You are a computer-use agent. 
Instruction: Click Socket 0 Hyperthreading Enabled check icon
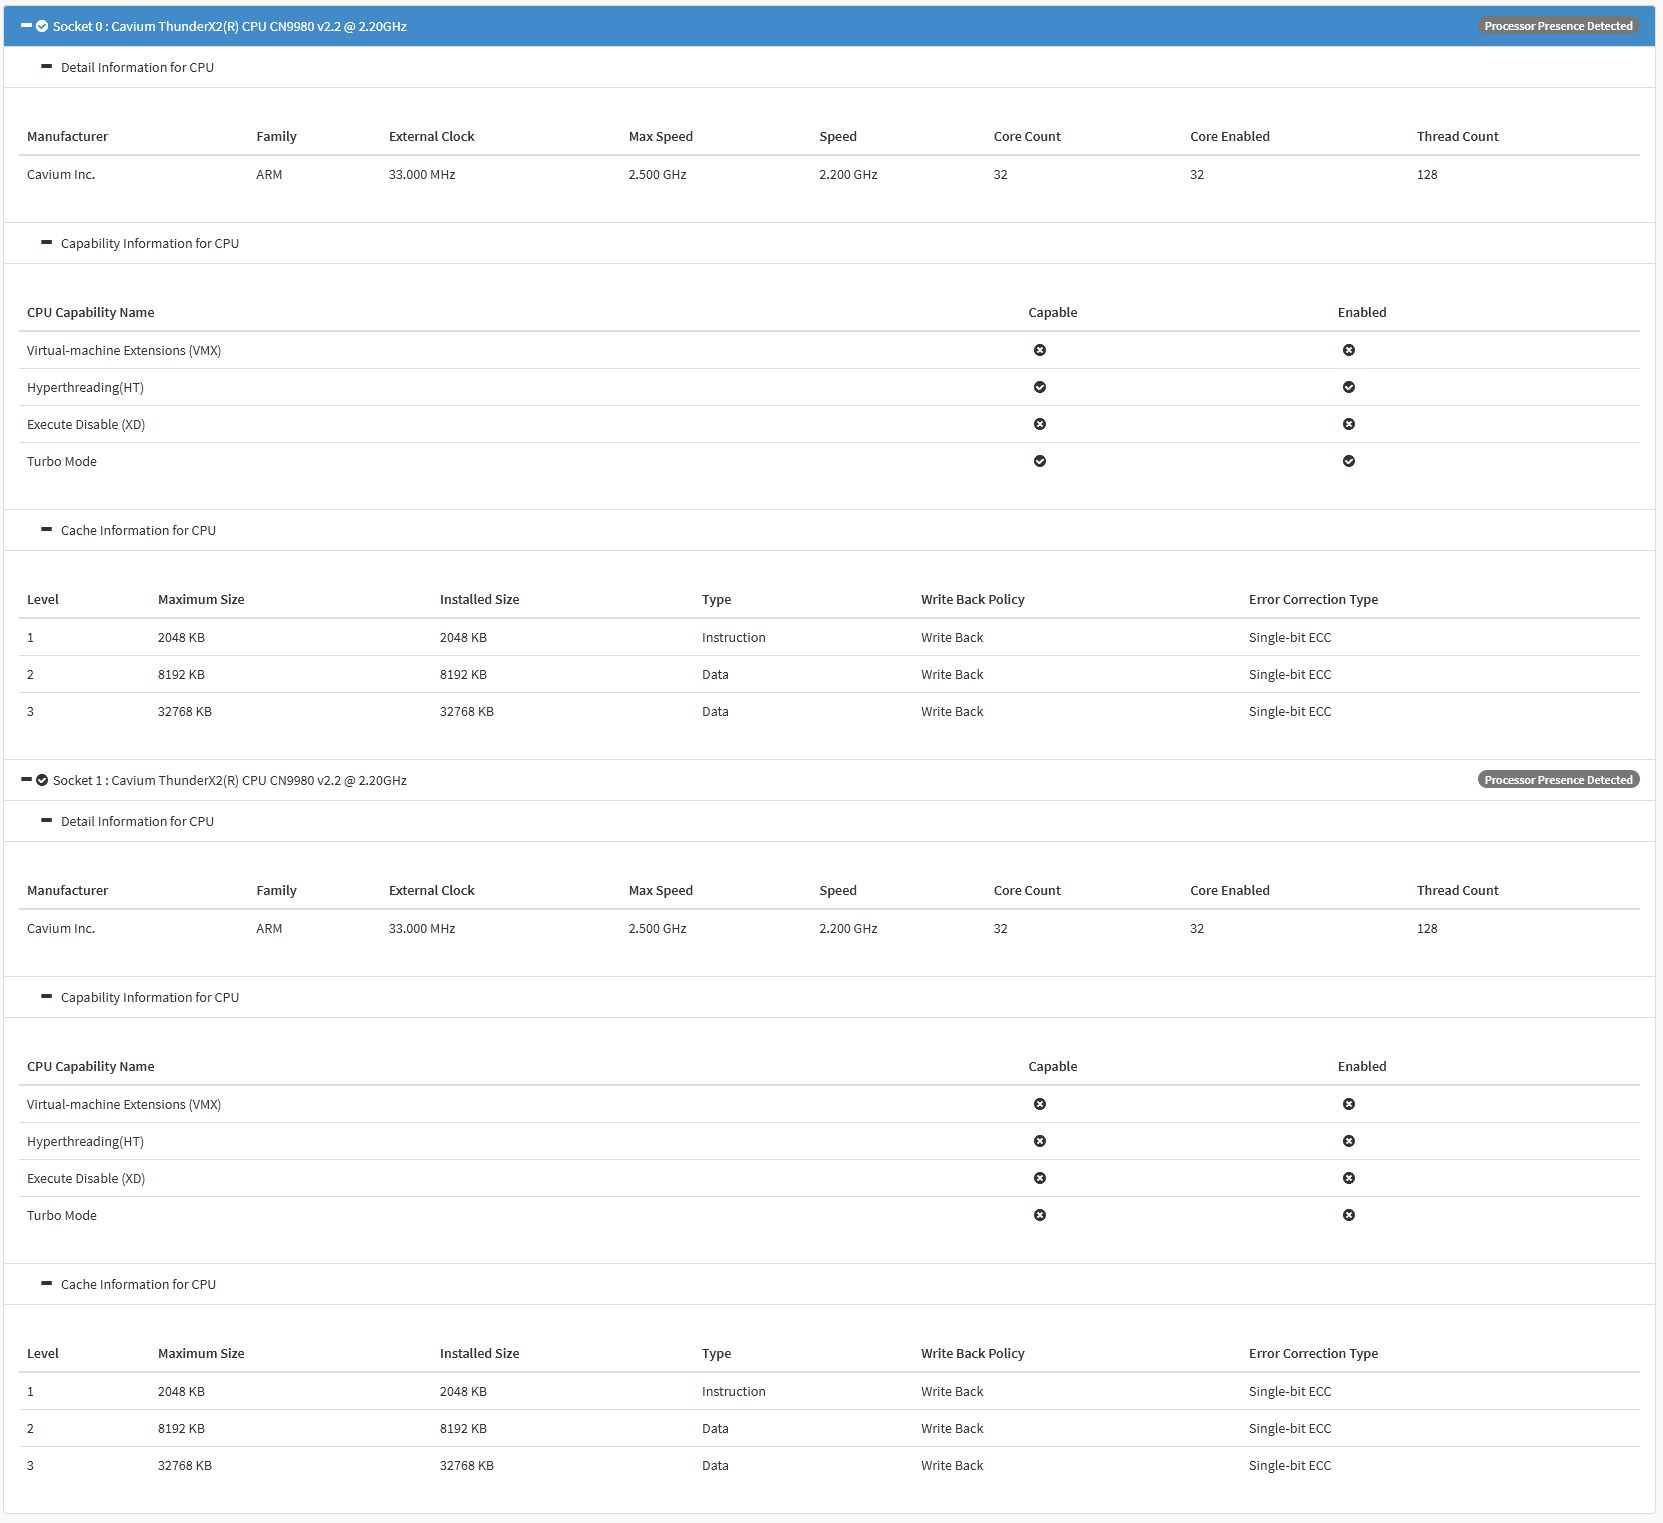[x=1349, y=387]
